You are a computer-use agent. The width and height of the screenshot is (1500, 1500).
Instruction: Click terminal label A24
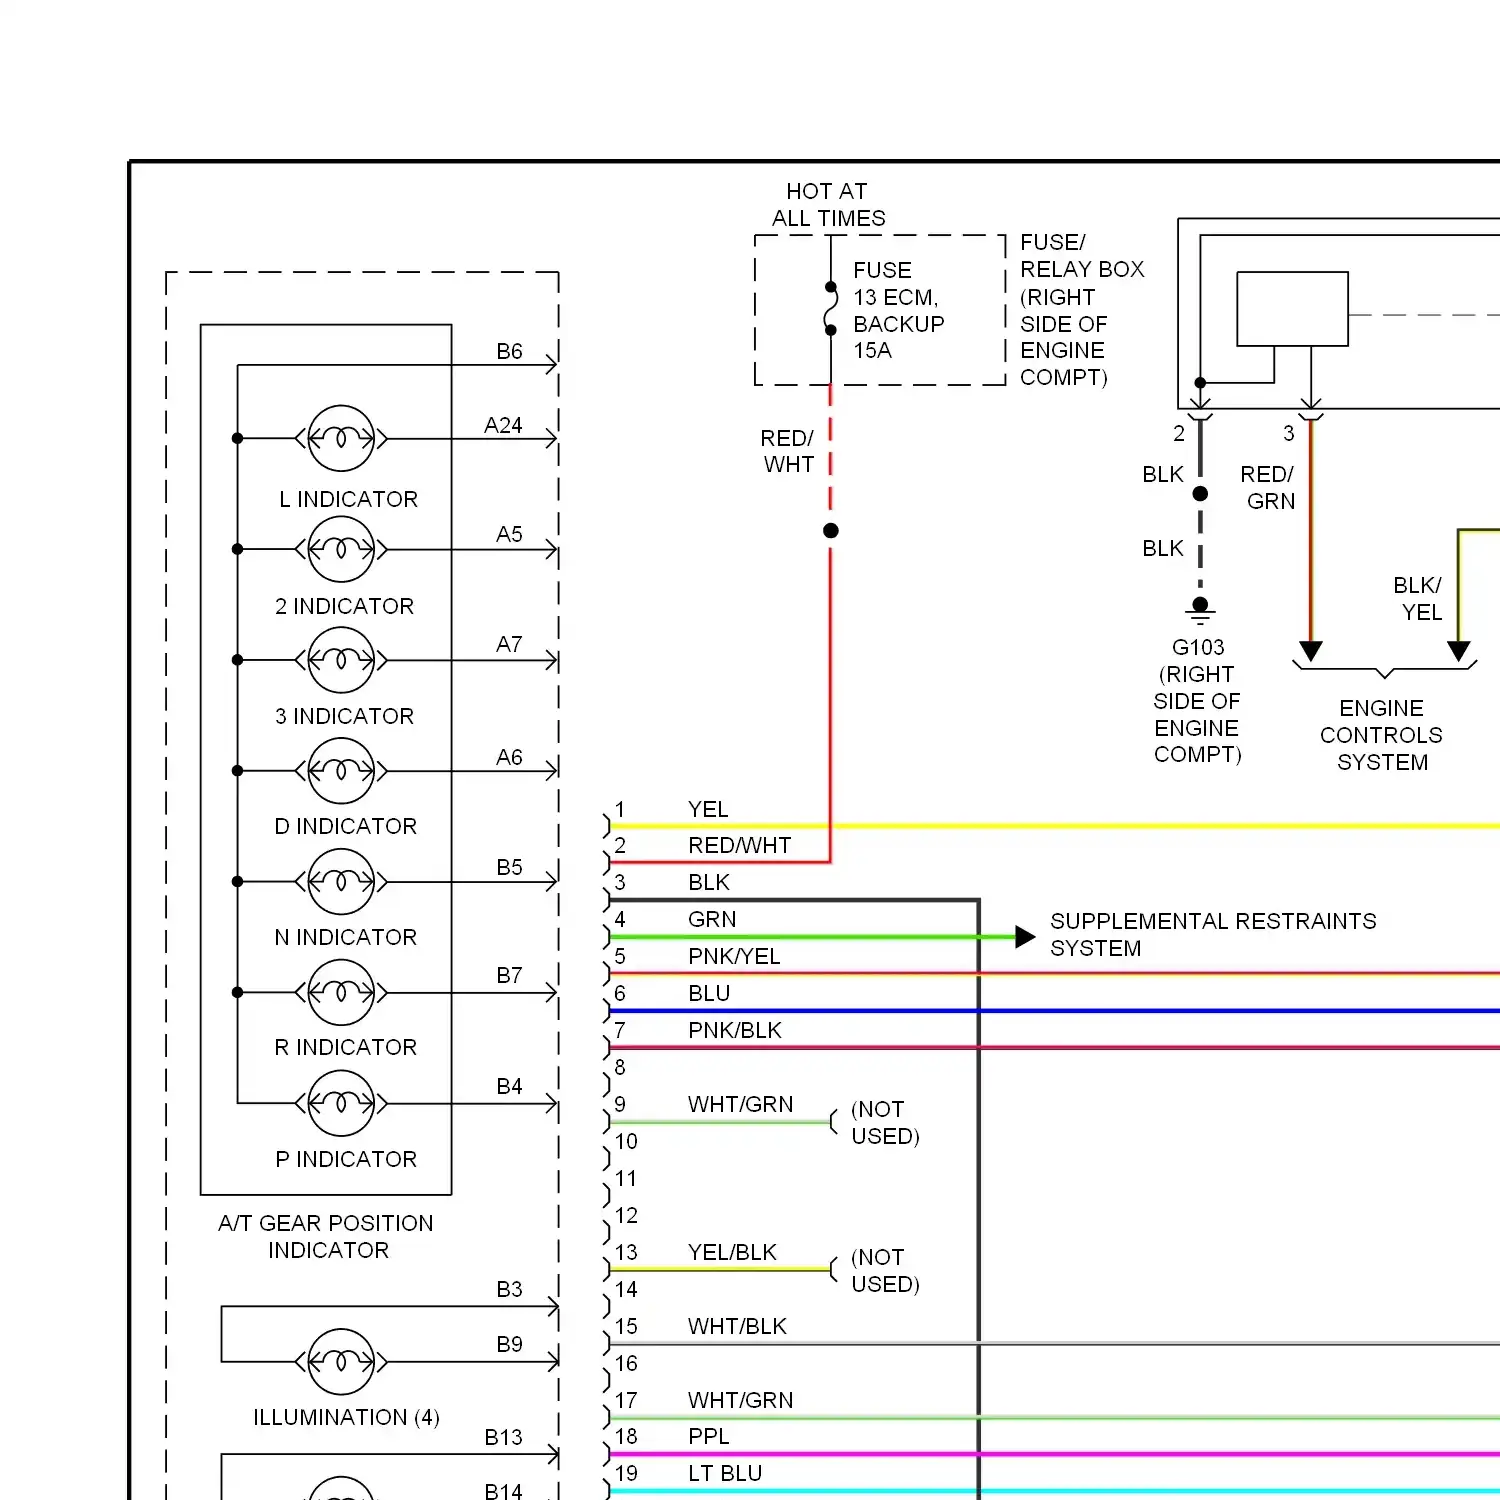(503, 425)
